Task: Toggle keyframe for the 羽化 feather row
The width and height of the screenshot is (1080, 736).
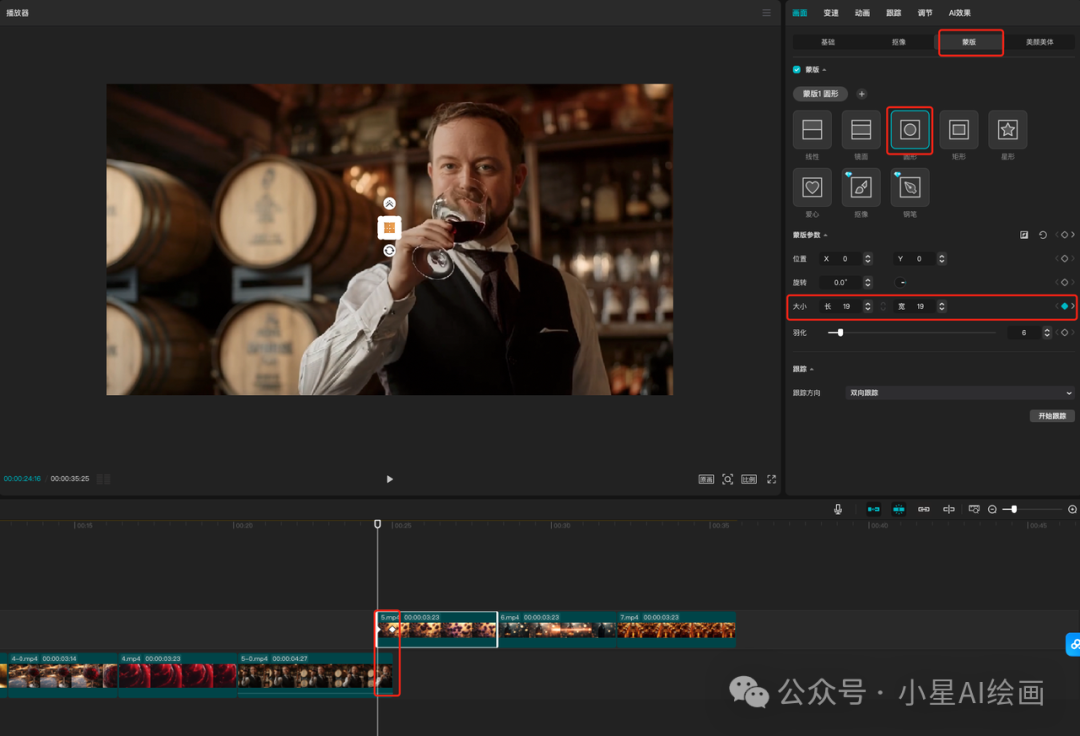Action: (1064, 333)
